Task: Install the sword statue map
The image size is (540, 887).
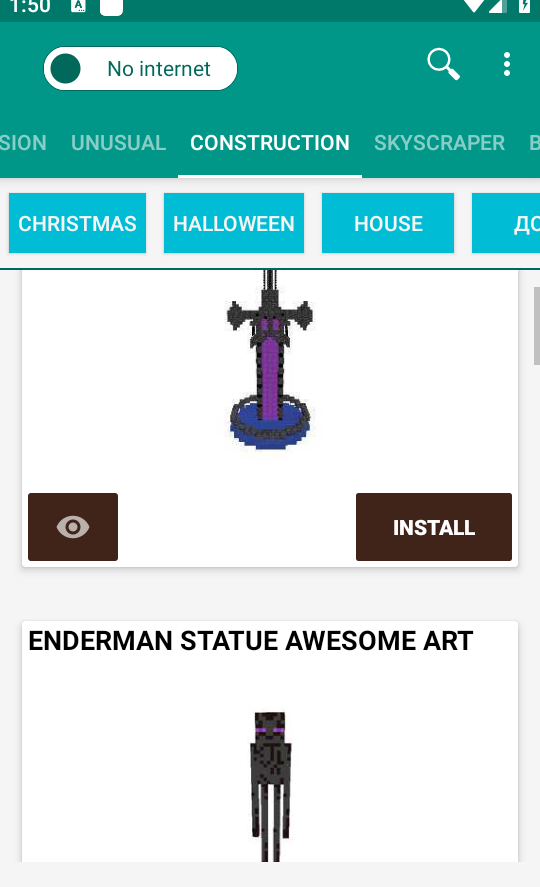Action: (x=434, y=527)
